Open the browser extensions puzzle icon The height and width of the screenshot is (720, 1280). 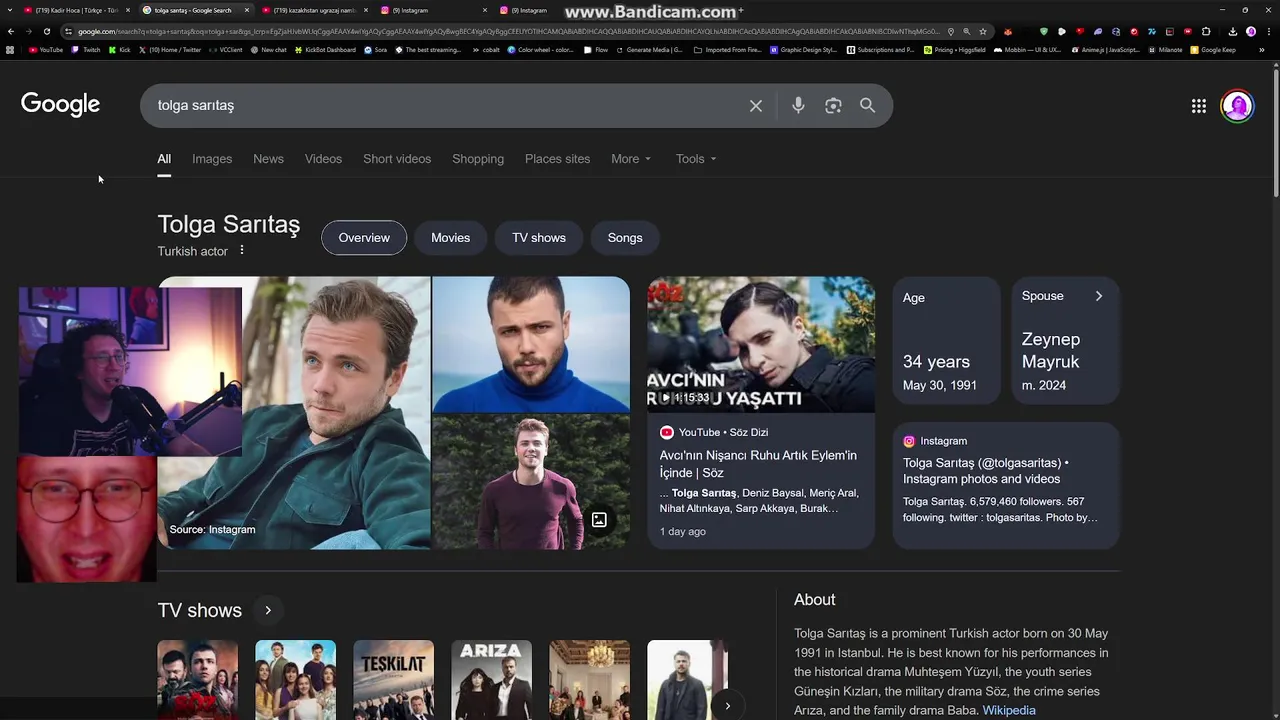click(1206, 31)
